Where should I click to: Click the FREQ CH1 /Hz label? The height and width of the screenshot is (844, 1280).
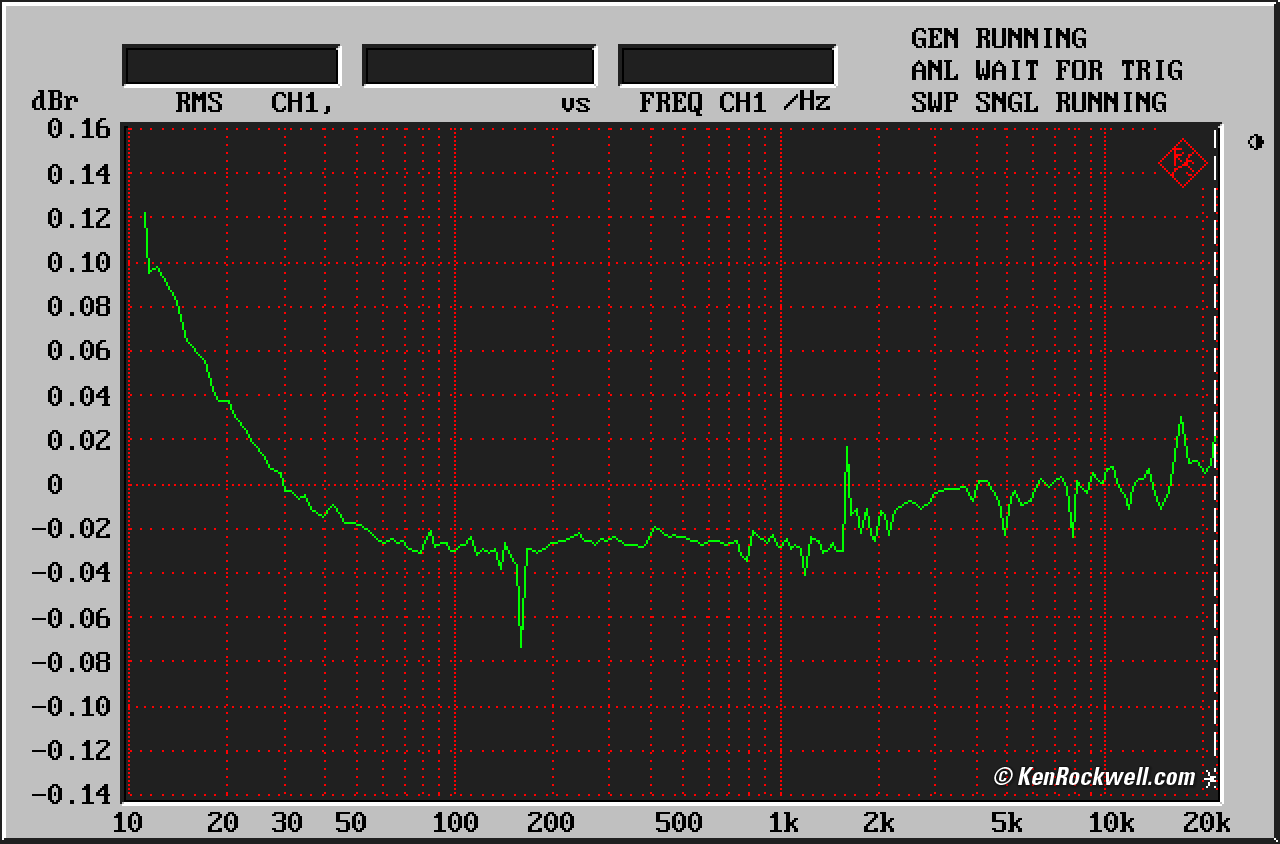coord(735,103)
